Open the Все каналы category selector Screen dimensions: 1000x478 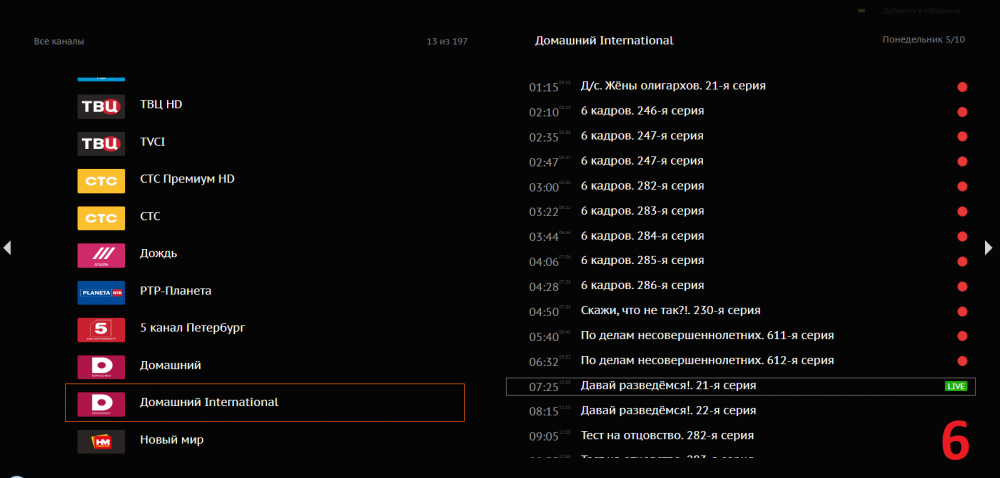(x=59, y=41)
